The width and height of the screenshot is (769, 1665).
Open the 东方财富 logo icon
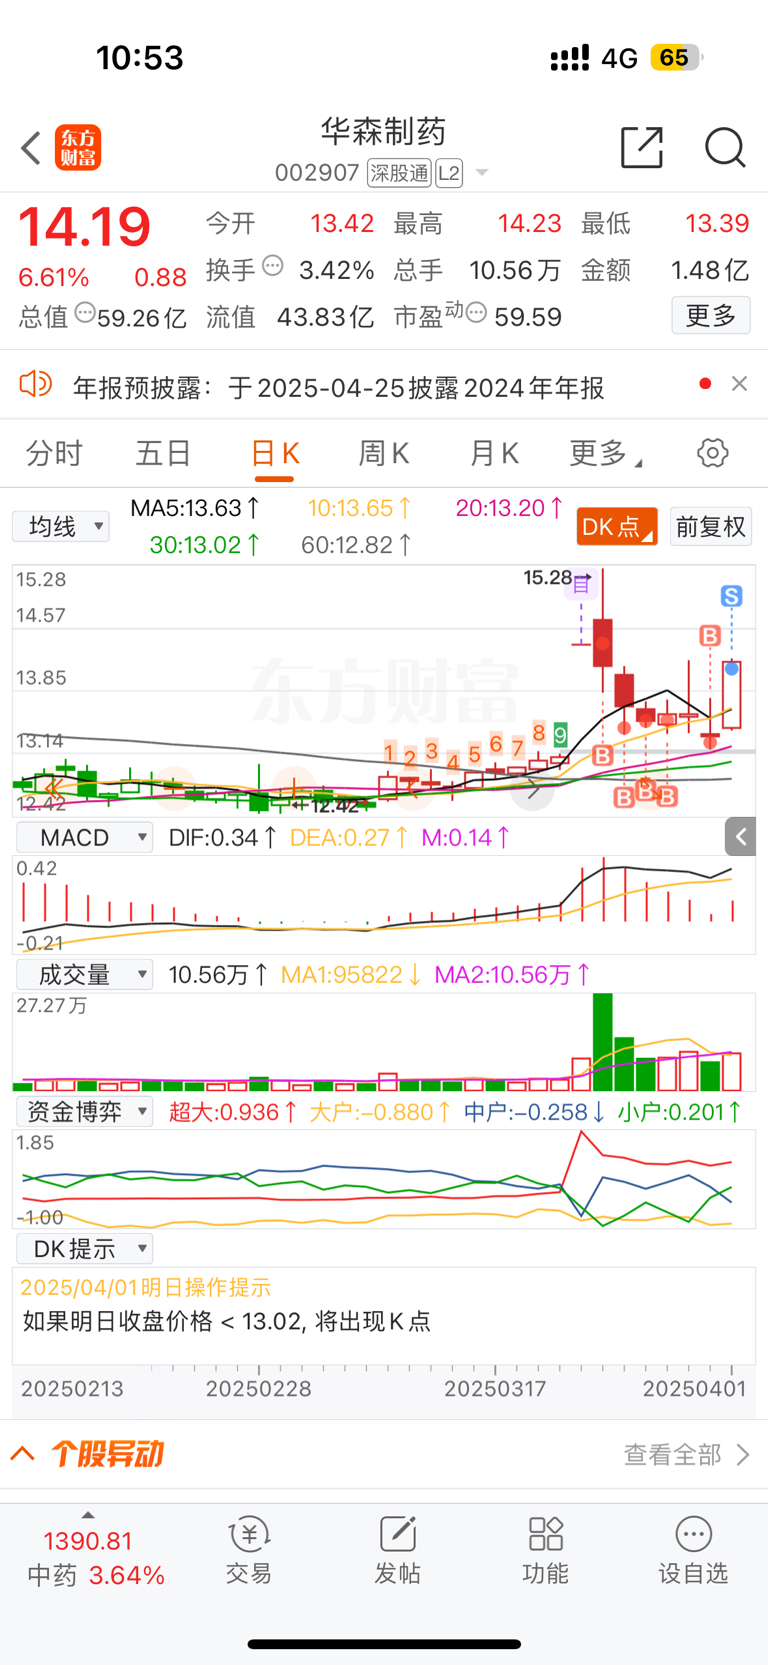click(x=78, y=148)
